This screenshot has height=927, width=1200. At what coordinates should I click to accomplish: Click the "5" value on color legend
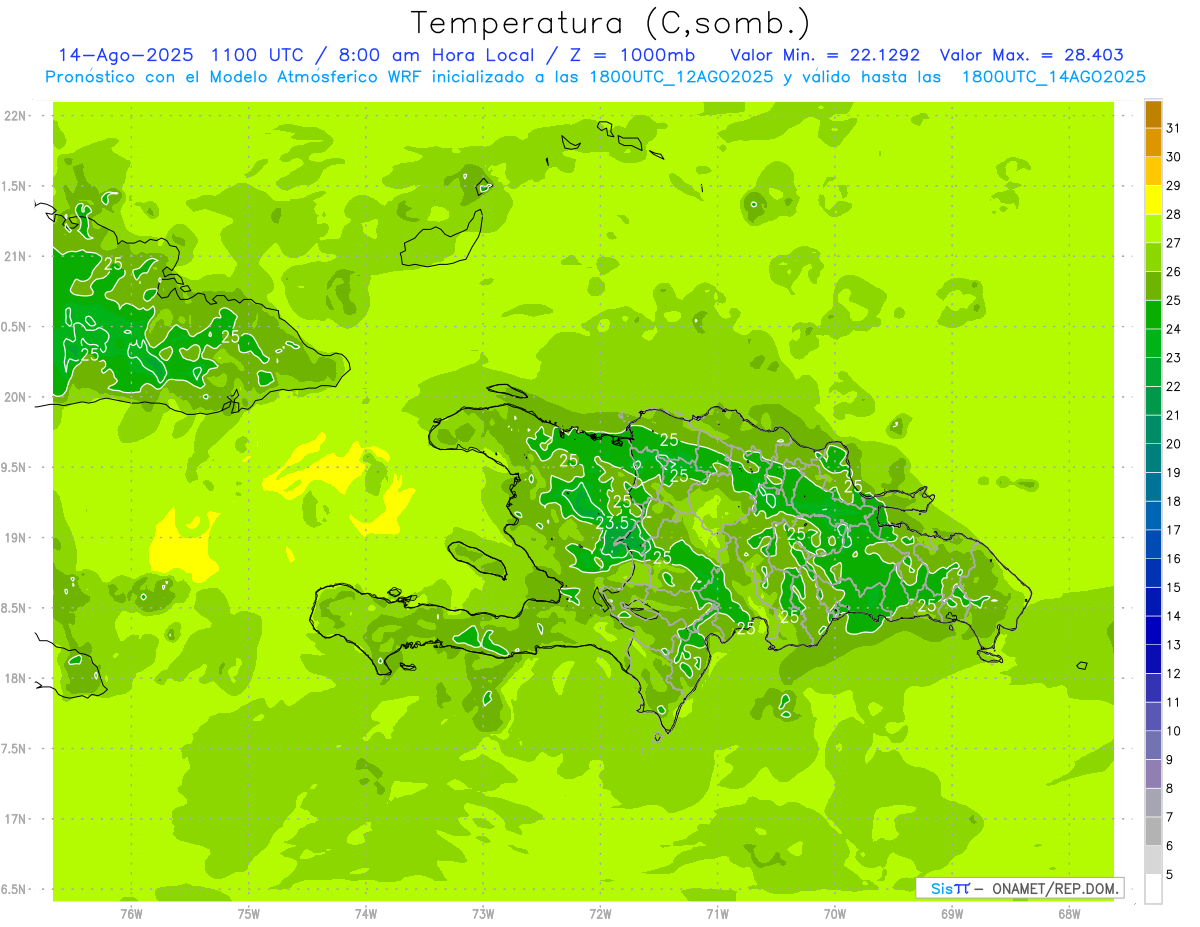pos(1170,875)
